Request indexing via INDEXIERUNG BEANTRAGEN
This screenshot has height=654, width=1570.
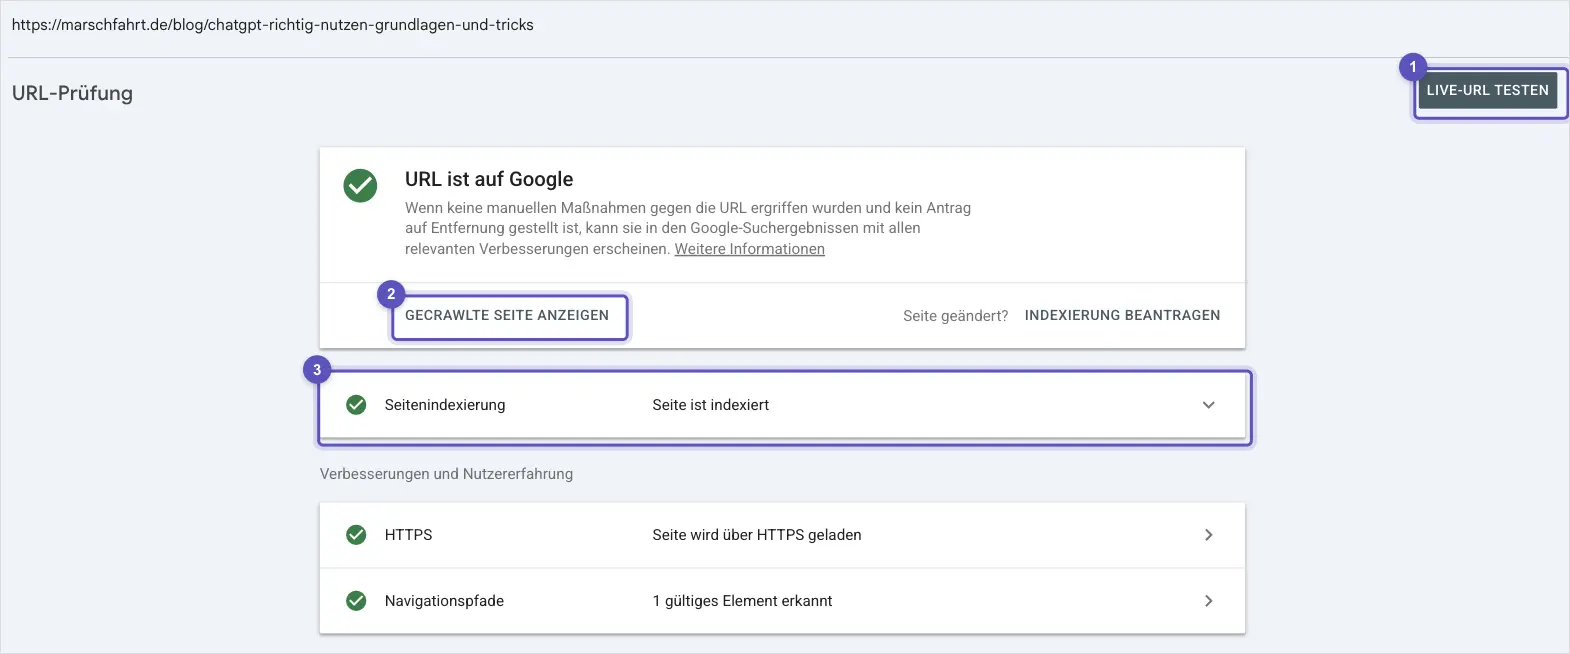pos(1122,315)
